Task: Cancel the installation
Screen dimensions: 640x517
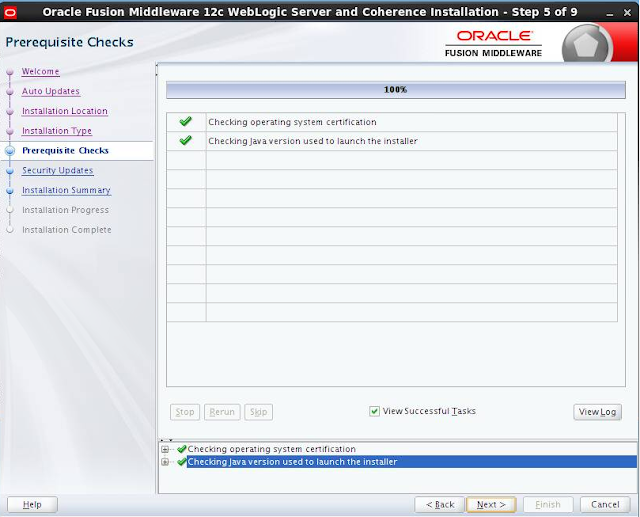Action: 605,505
